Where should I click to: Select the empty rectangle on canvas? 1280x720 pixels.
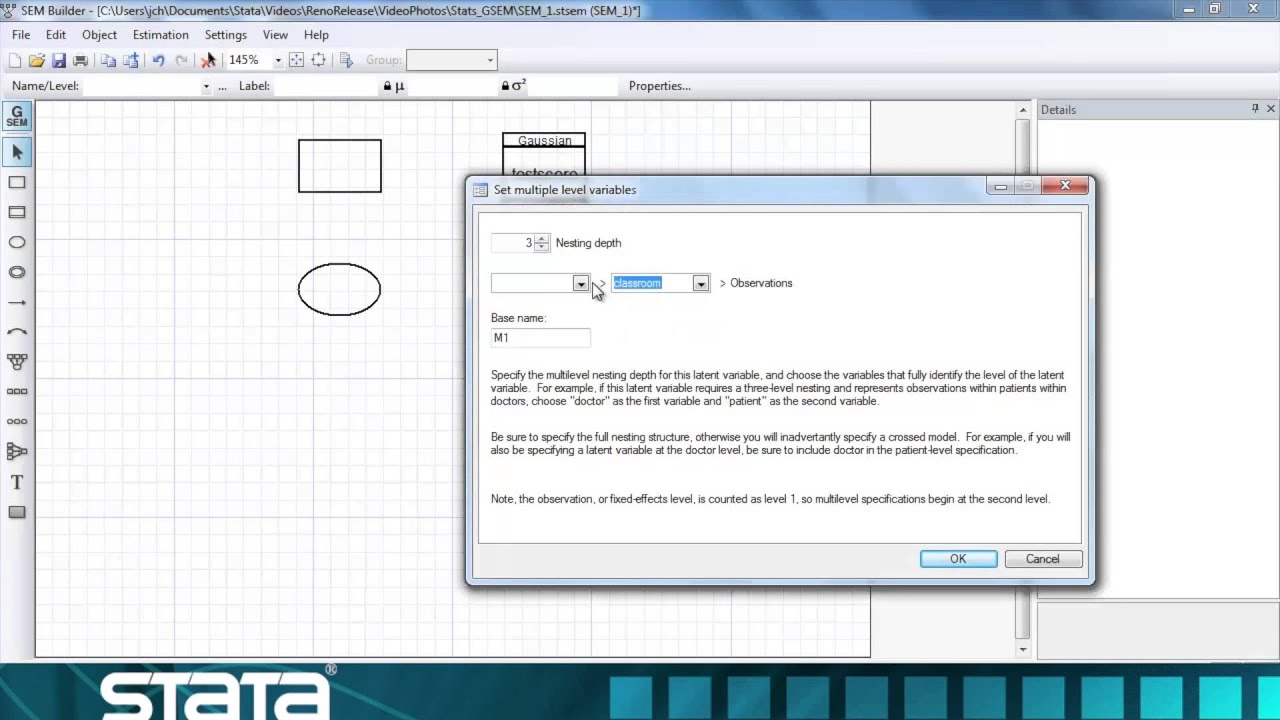340,166
